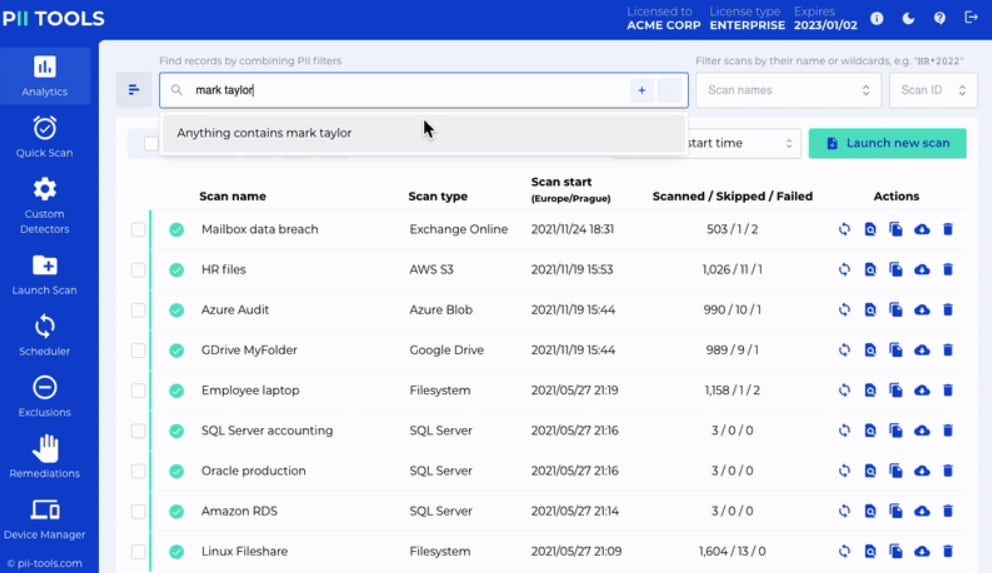Click the 'Scan type' column header
The height and width of the screenshot is (573, 992).
click(438, 196)
